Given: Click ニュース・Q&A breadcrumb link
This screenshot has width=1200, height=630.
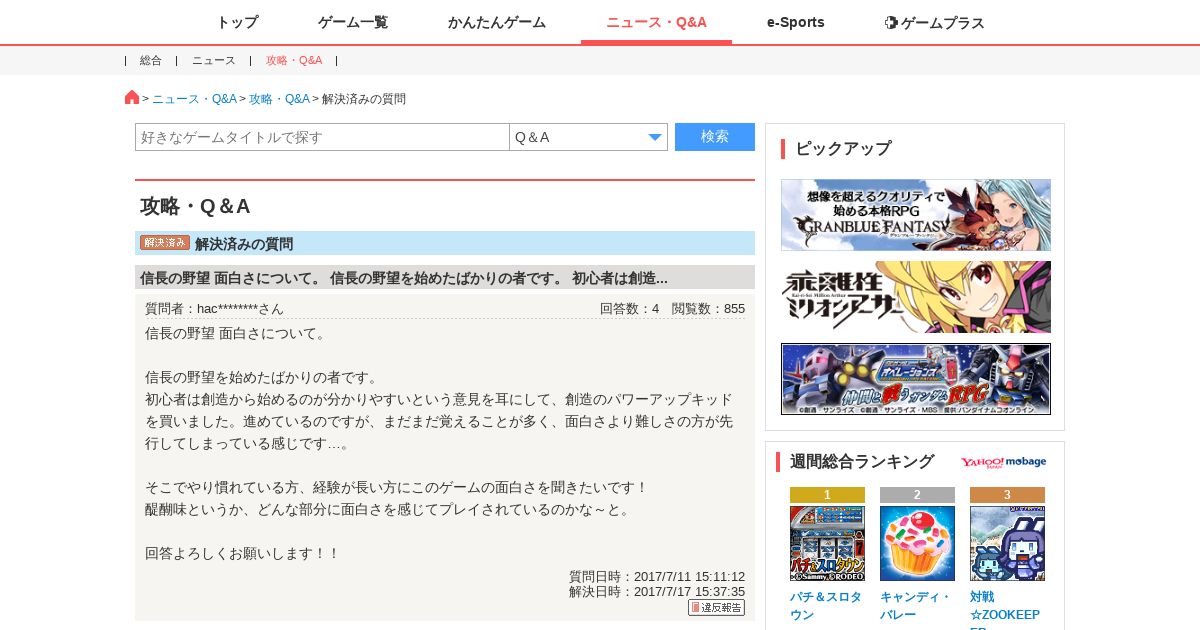Looking at the screenshot, I should (194, 99).
